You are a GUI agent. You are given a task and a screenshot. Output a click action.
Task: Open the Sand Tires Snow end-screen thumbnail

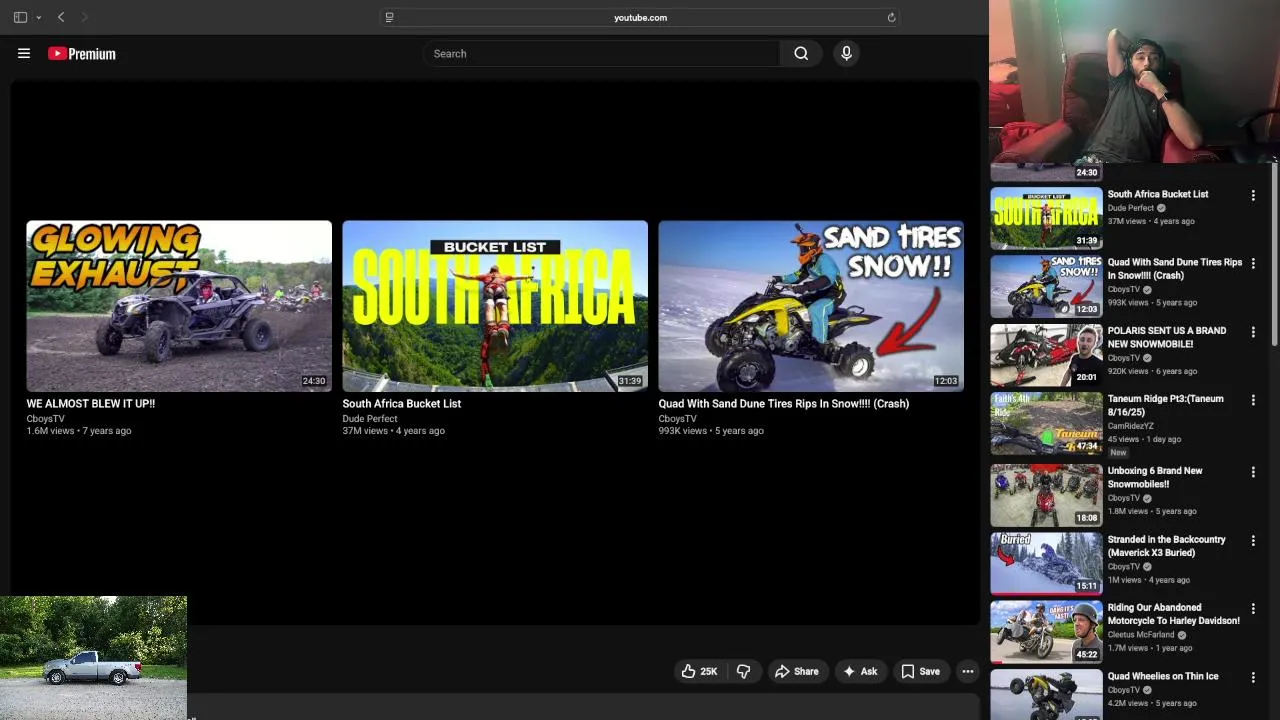tap(811, 306)
